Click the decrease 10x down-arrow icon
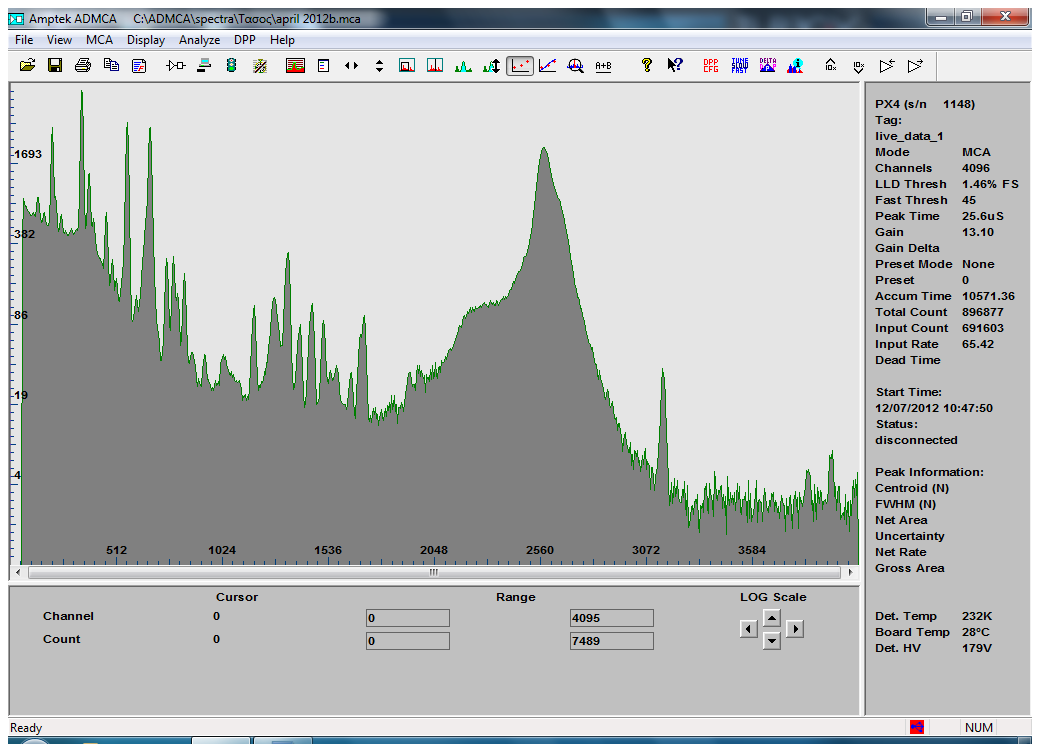The width and height of the screenshot is (1040, 744). 859,65
